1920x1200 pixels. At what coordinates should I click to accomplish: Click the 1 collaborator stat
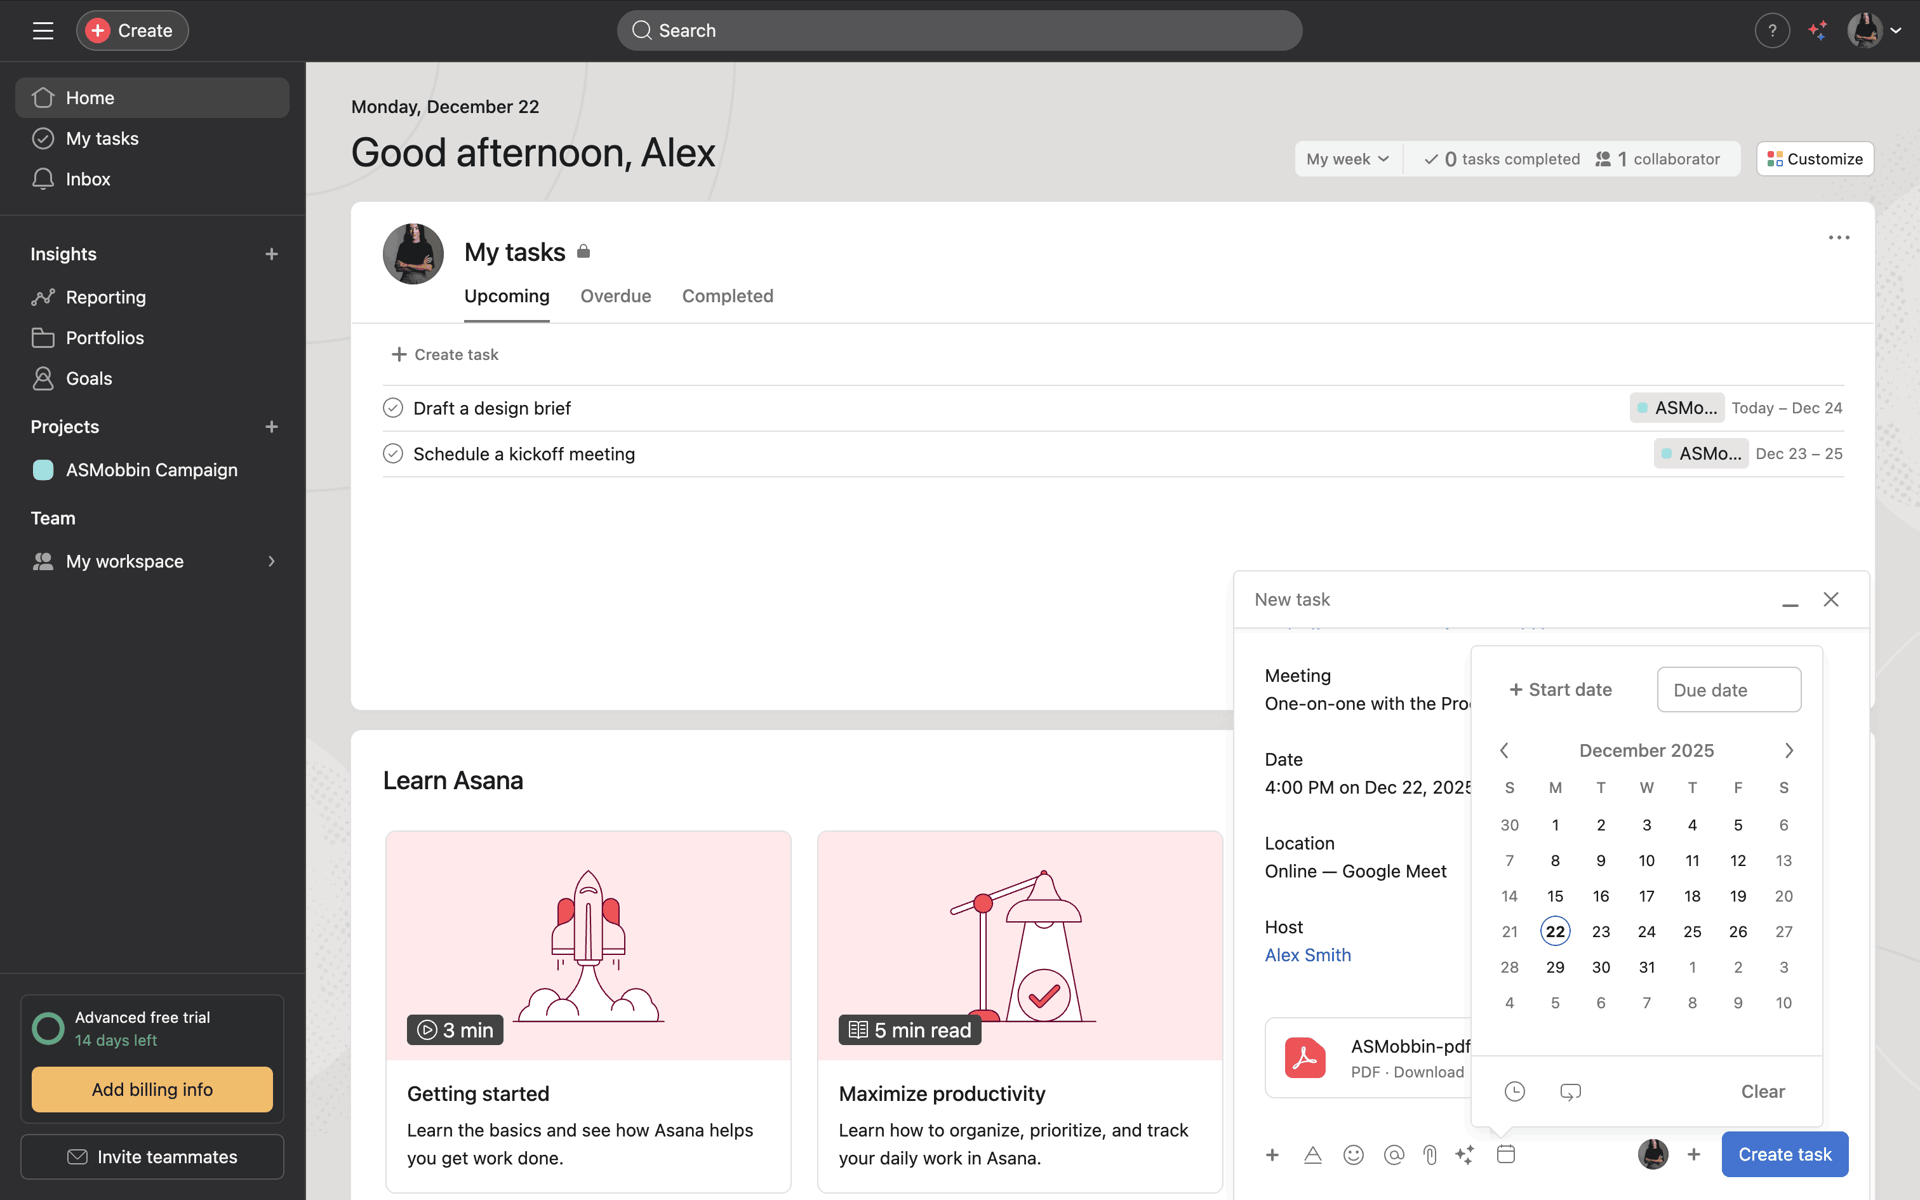(x=1658, y=159)
